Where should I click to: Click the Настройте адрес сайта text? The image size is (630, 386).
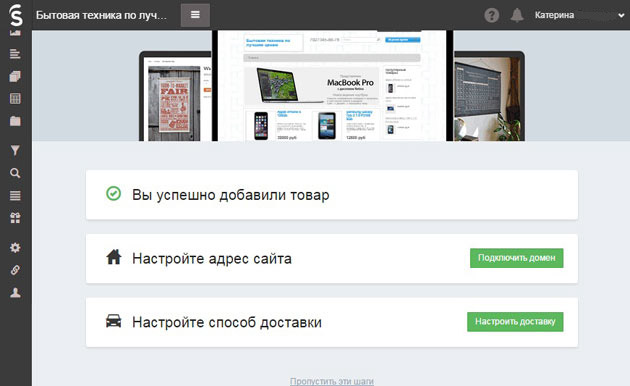(212, 259)
